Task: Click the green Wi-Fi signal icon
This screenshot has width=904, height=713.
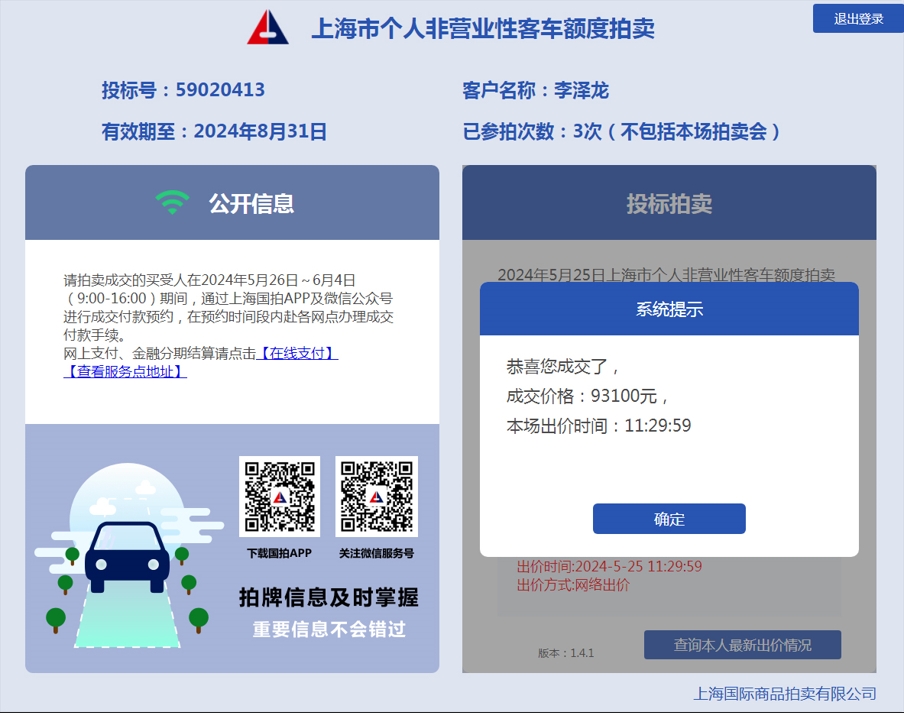Action: coord(172,203)
